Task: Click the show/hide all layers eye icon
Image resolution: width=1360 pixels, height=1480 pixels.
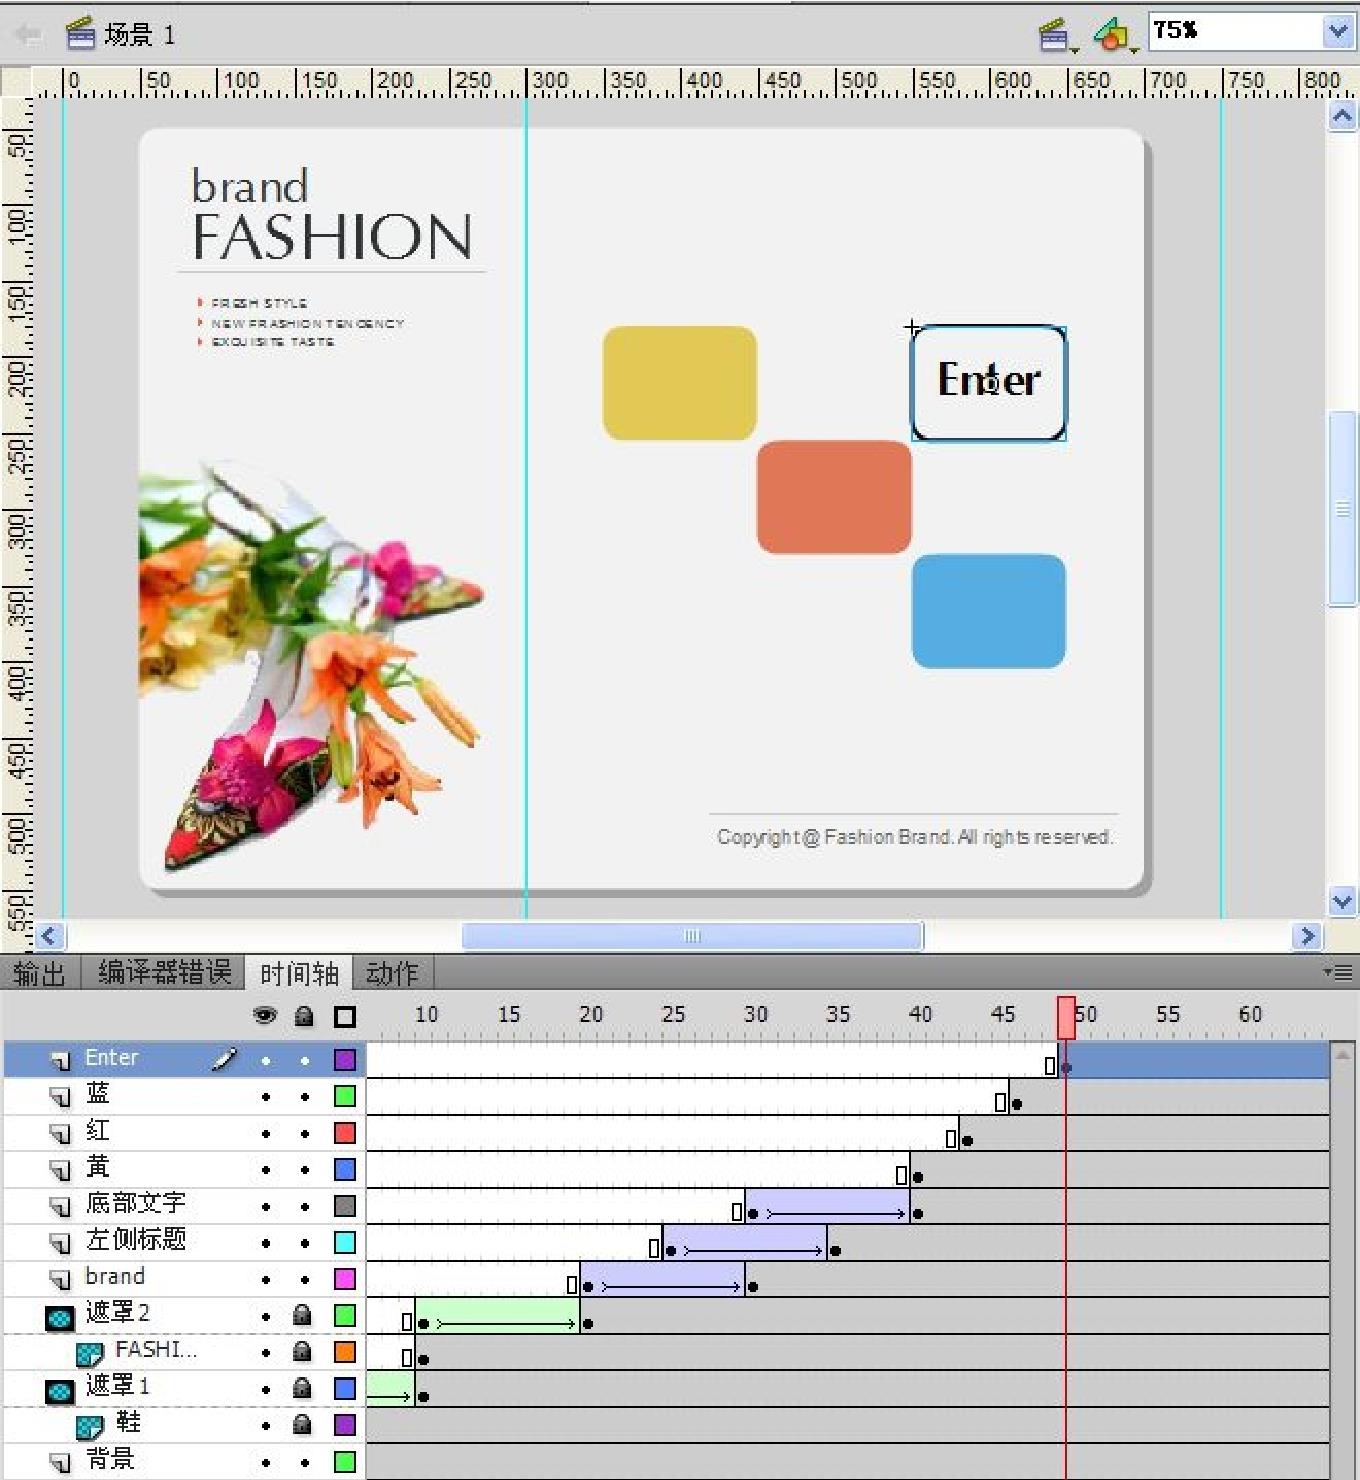Action: click(265, 1016)
